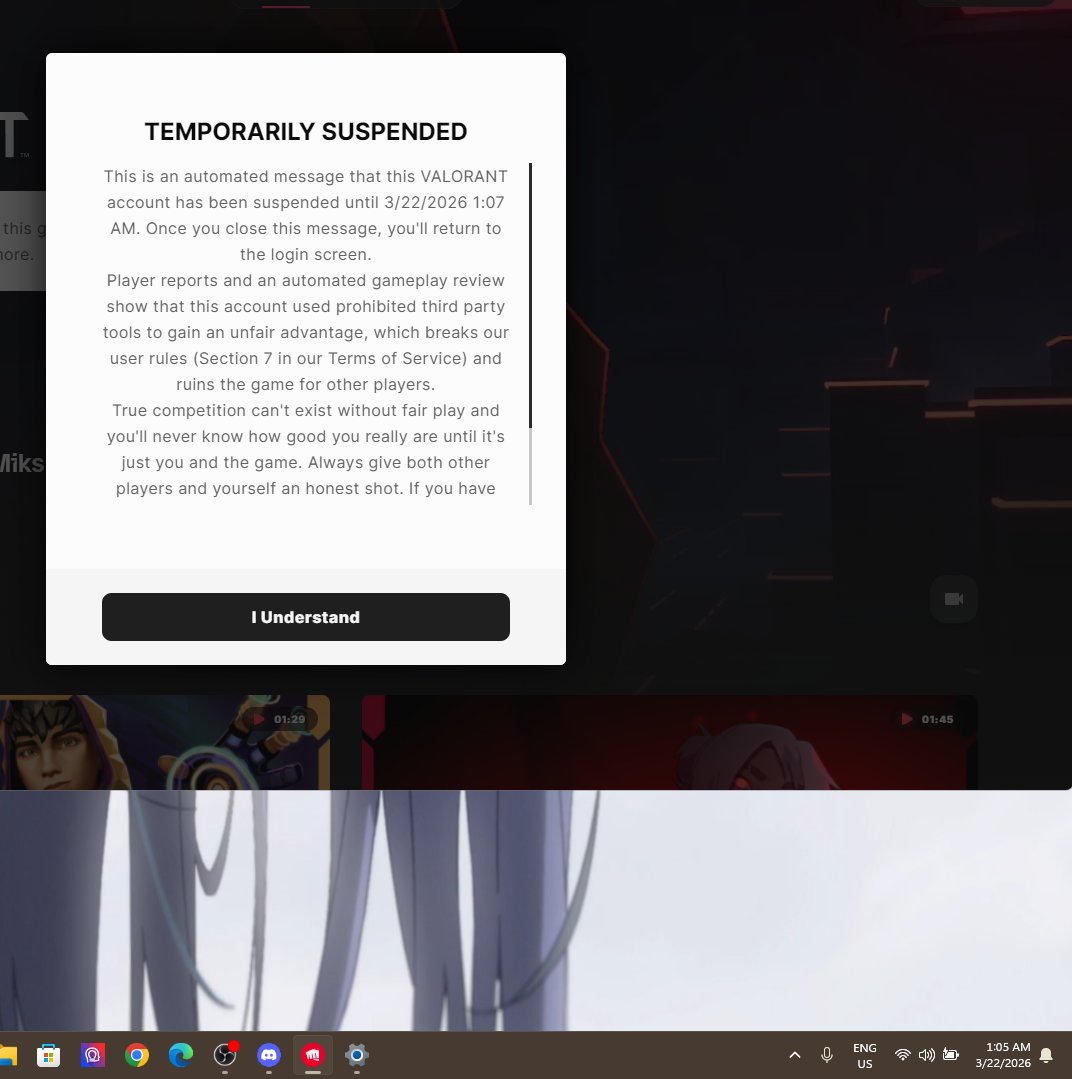This screenshot has height=1079, width=1072.
Task: Open the notification bell in the taskbar
Action: [x=1046, y=1055]
